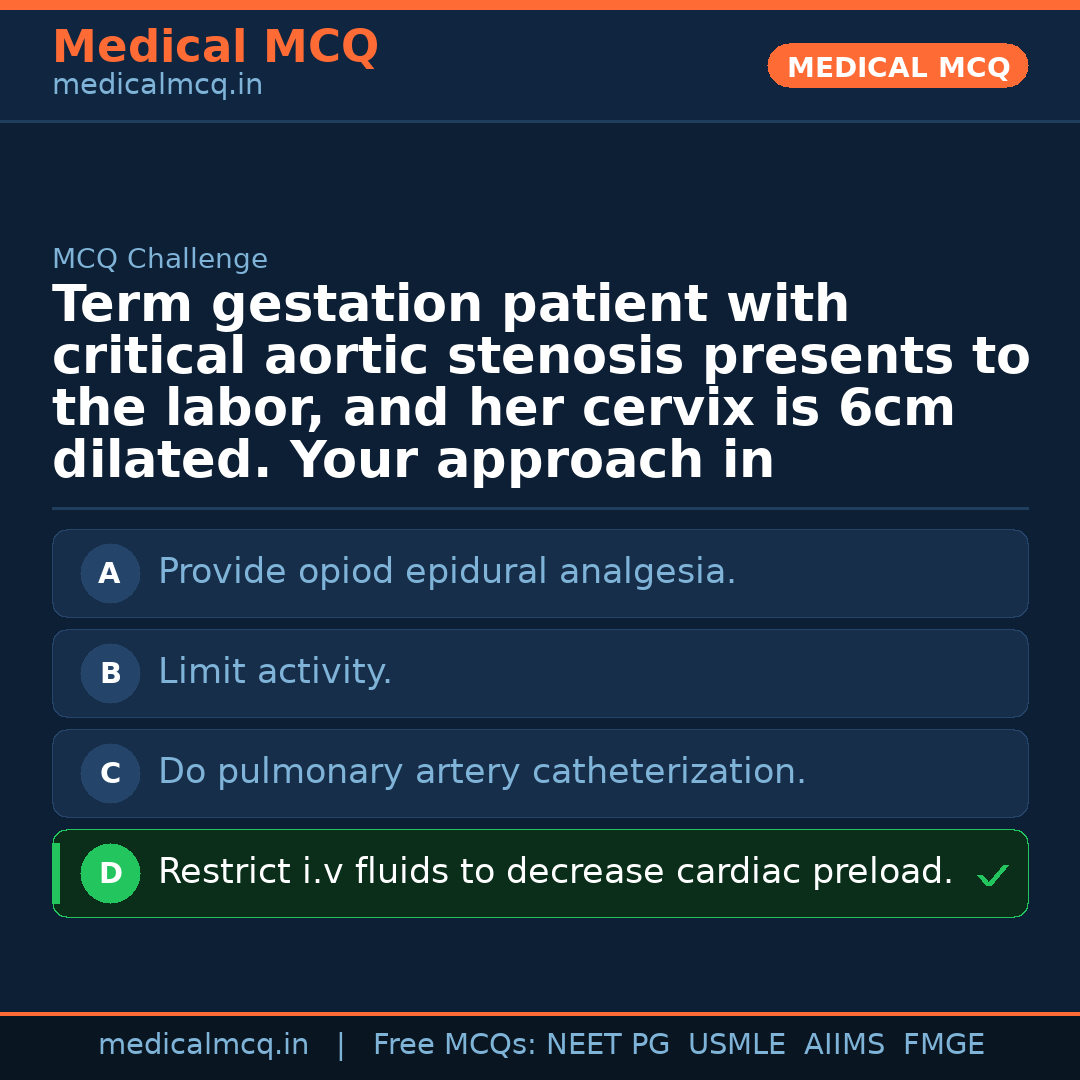1080x1080 pixels.
Task: Click the letter A circle icon
Action: click(x=110, y=574)
